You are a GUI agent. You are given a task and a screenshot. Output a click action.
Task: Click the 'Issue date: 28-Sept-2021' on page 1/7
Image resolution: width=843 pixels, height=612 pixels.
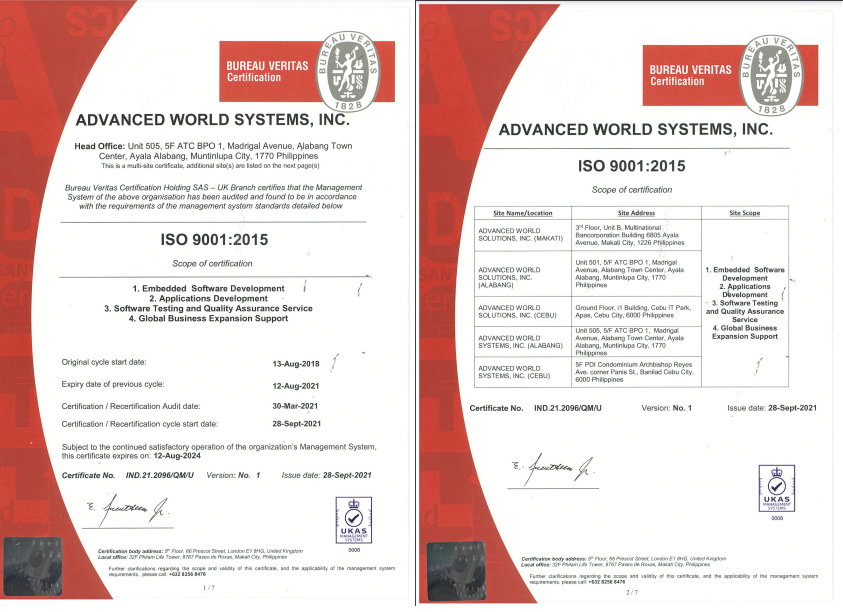click(x=326, y=475)
